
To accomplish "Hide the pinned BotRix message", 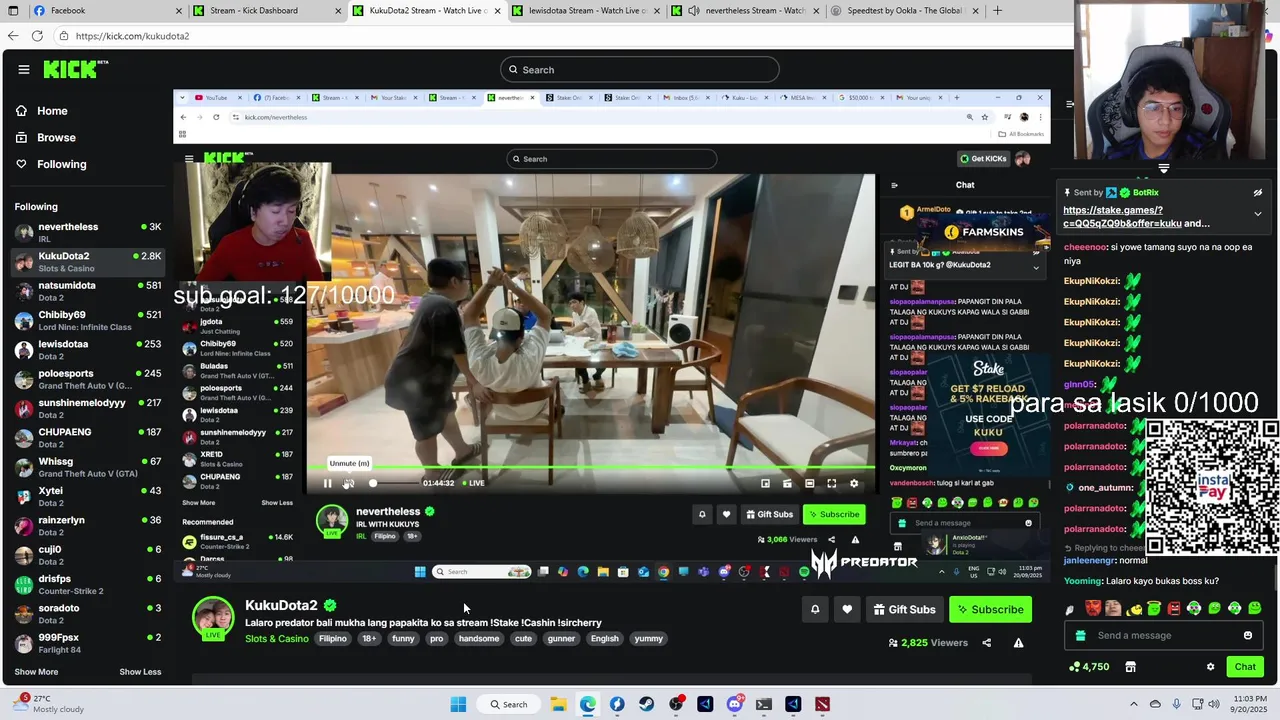I will click(x=1258, y=193).
